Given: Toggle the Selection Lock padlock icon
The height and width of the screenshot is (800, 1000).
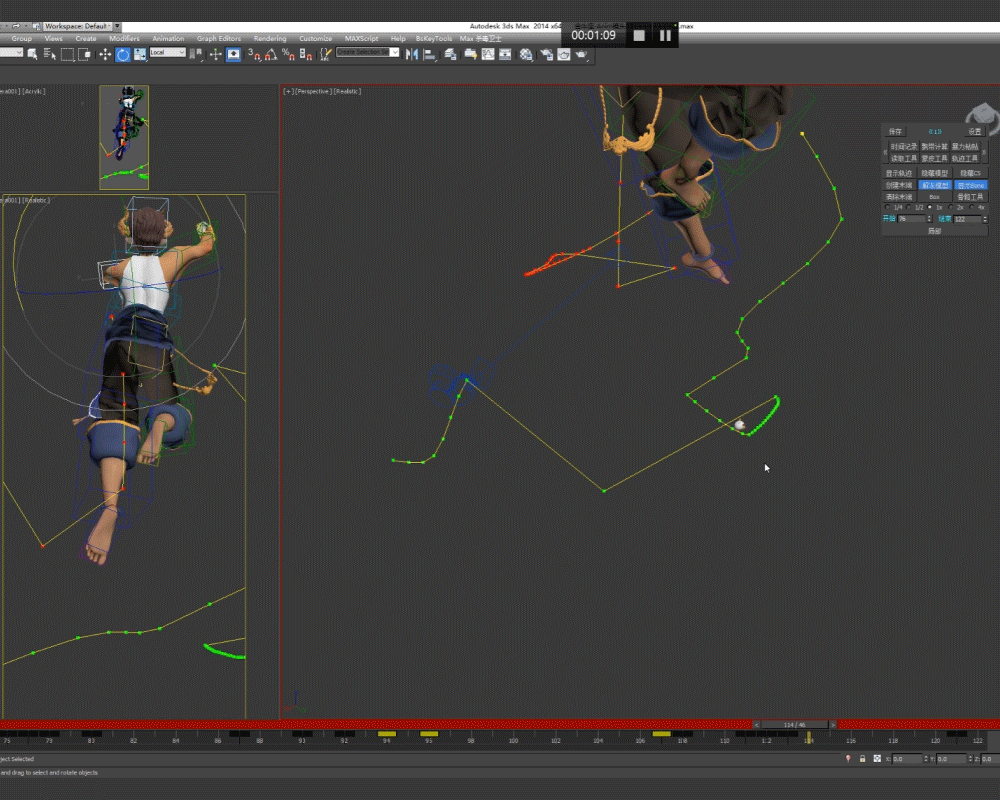Looking at the screenshot, I should pos(862,759).
